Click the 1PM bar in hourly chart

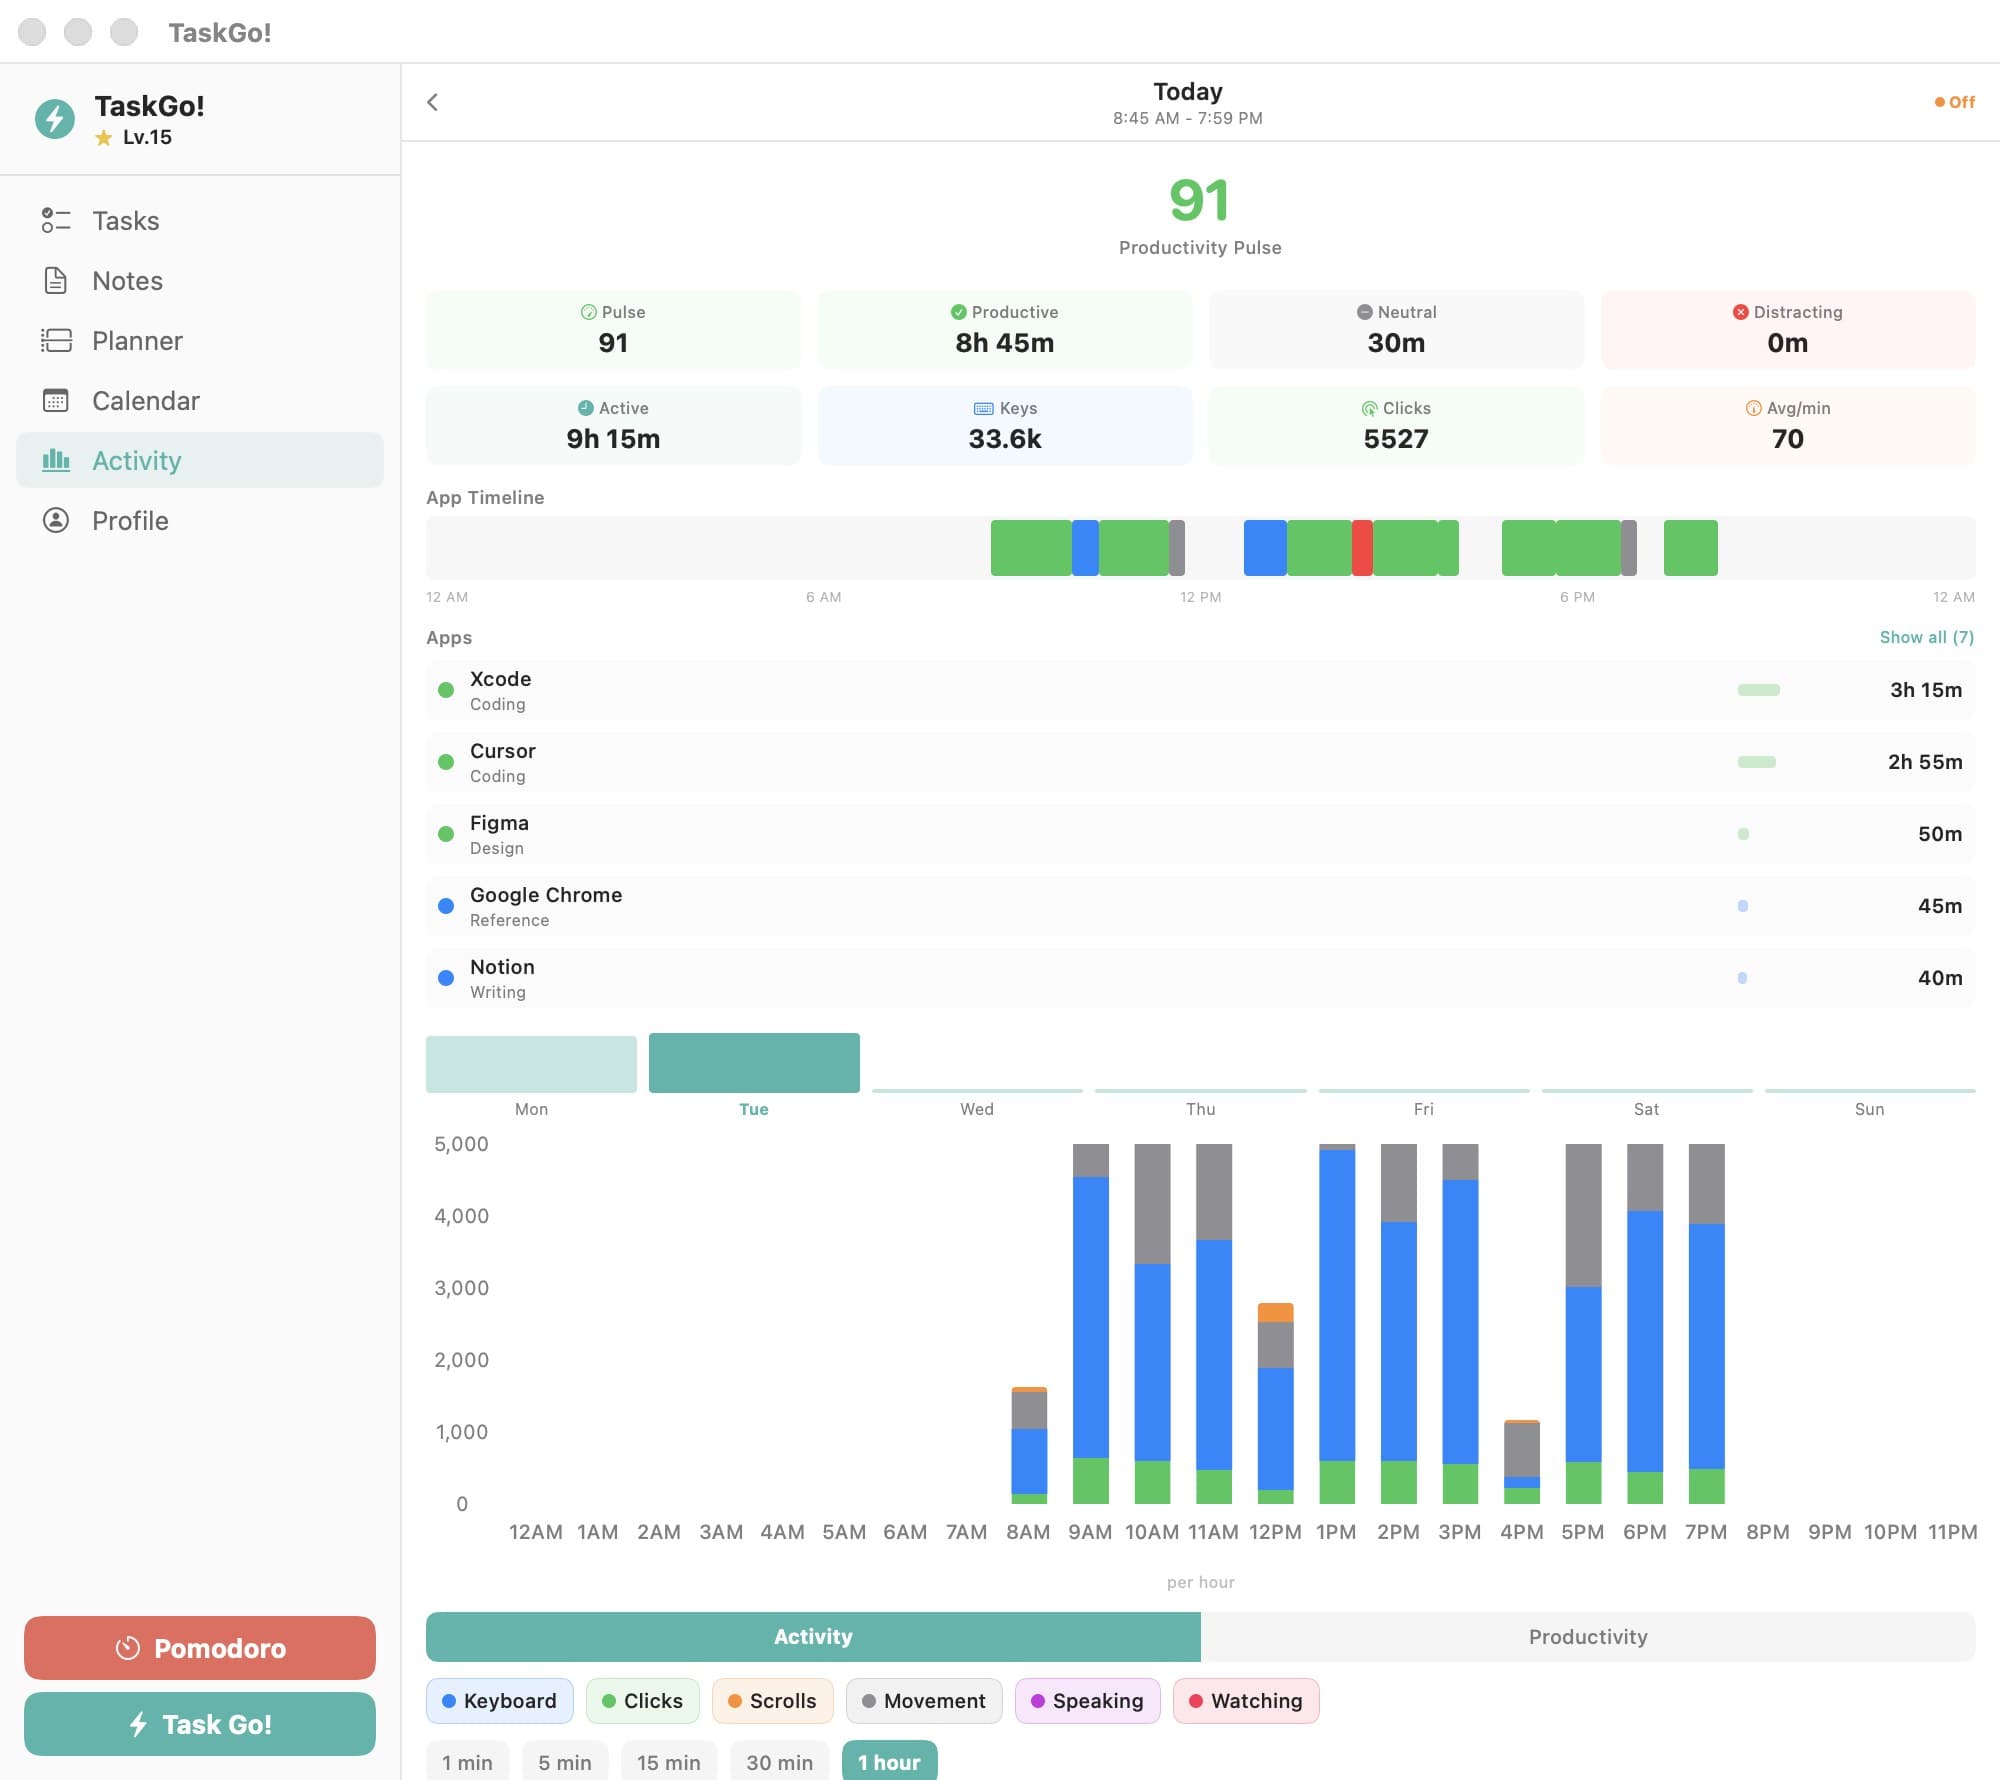[x=1337, y=1323]
